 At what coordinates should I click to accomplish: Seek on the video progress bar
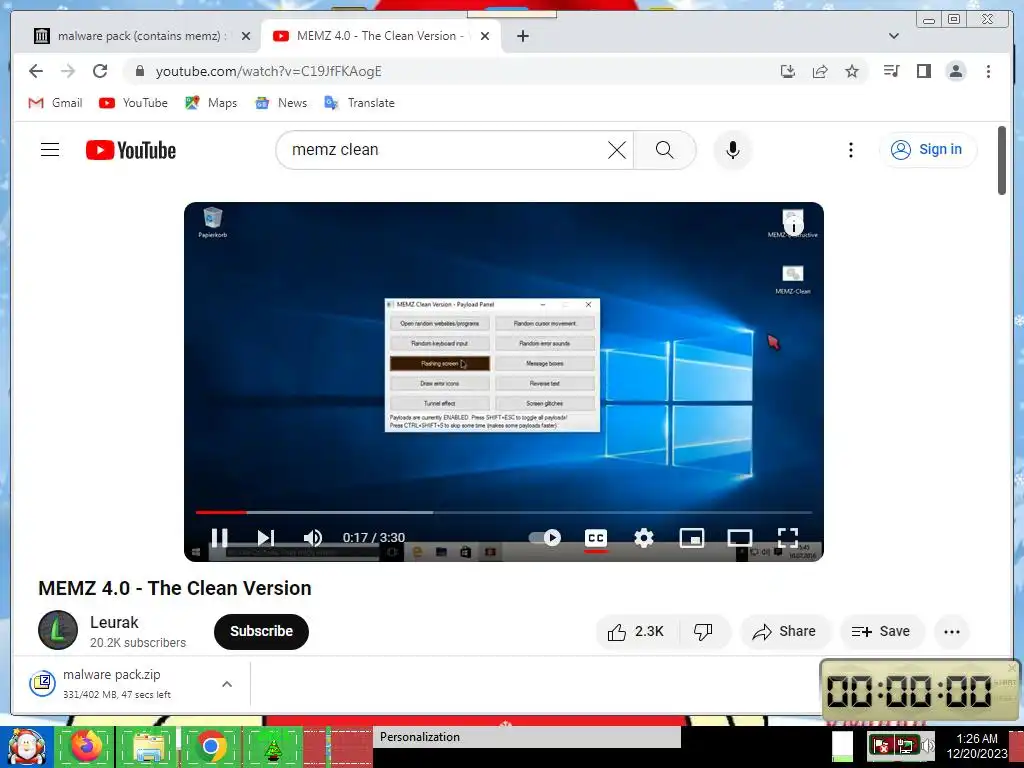(x=504, y=512)
